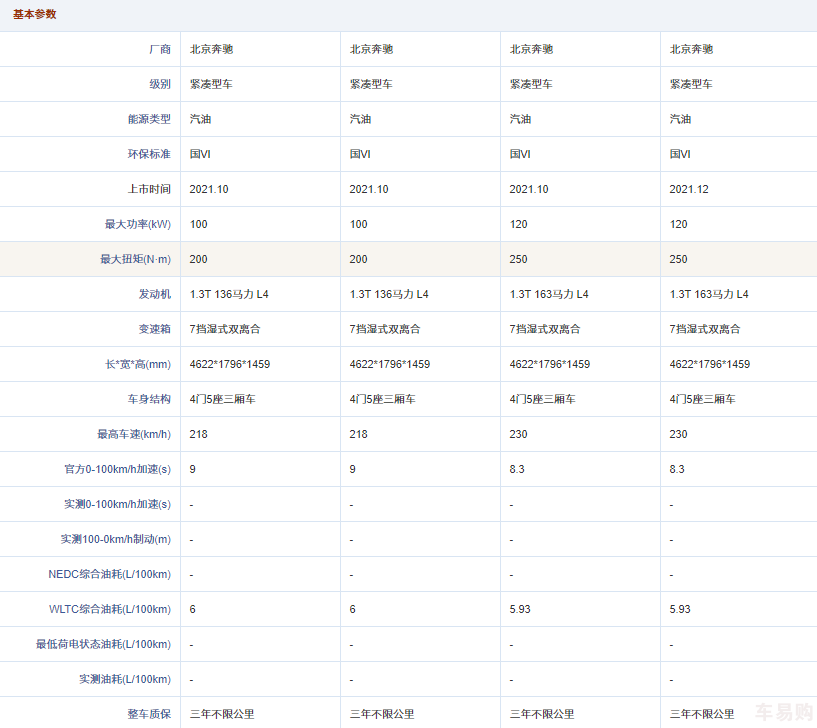This screenshot has height=728, width=817.
Task: Click the WLTC综合油耗(L/100km) label
Action: click(x=110, y=609)
